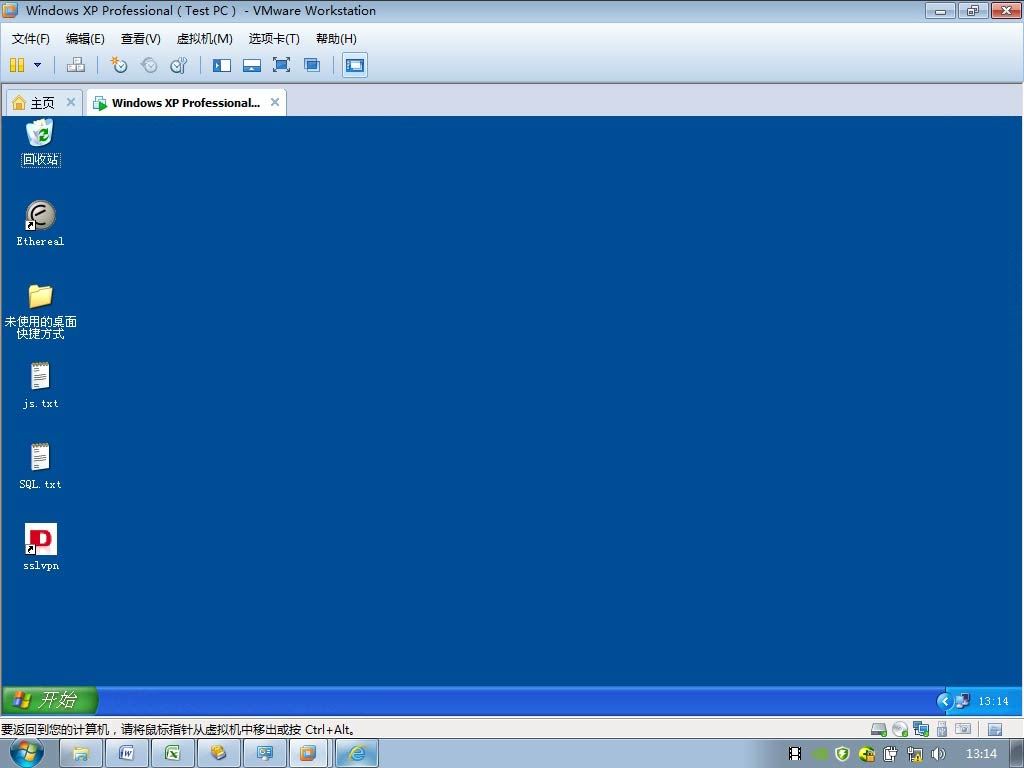Click XP tray network connection icon
This screenshot has height=768, width=1024.
963,701
